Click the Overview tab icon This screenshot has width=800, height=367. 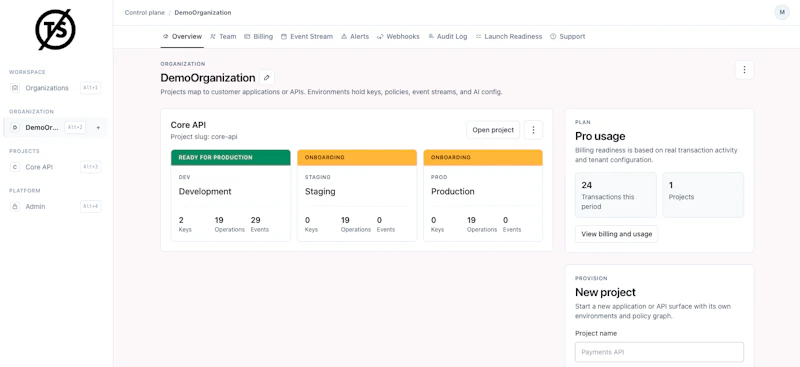165,37
